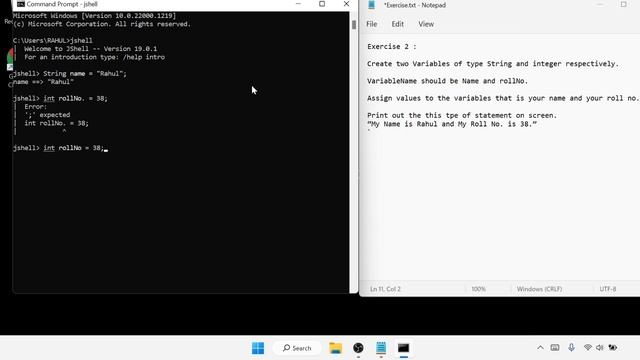Screen dimensions: 640x360
Task: Open Wi-Fi network tray icon
Action: 588,347
